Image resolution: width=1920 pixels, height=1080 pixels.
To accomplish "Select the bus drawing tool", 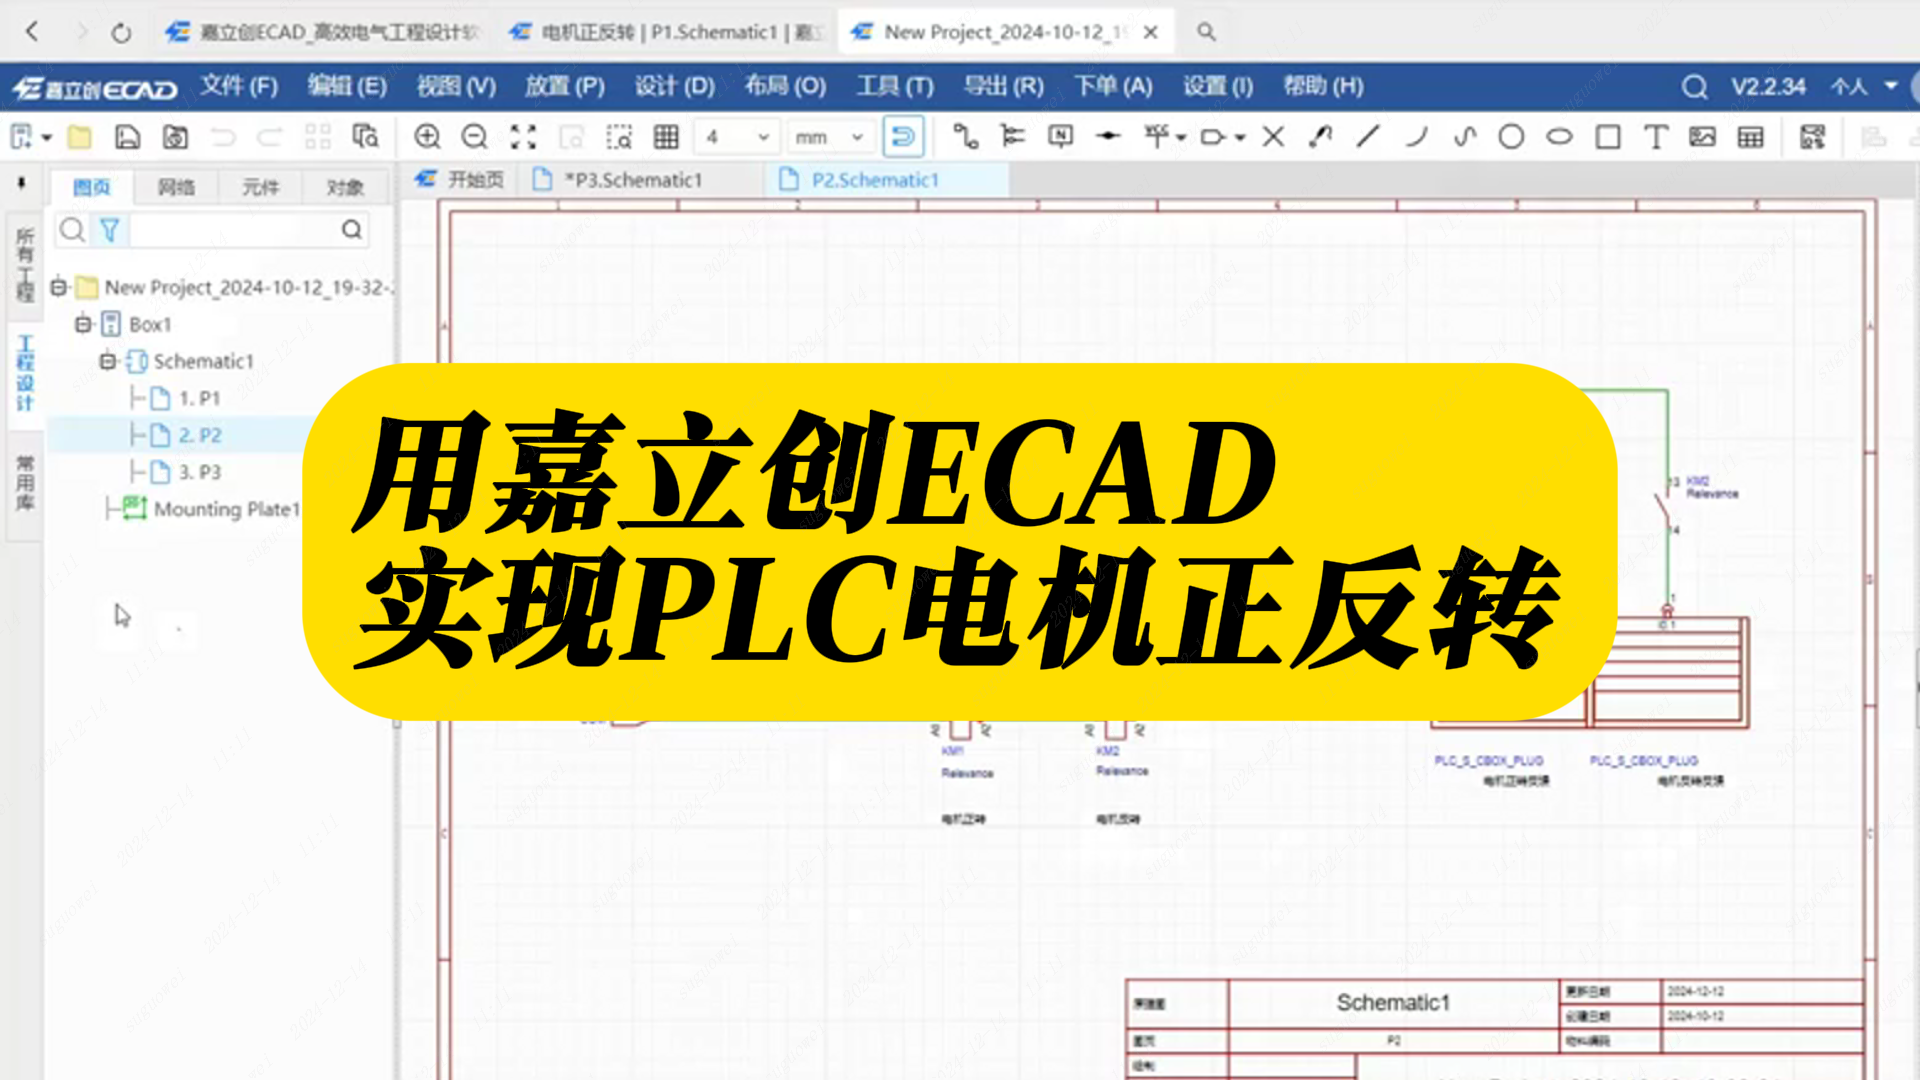I will 1013,137.
